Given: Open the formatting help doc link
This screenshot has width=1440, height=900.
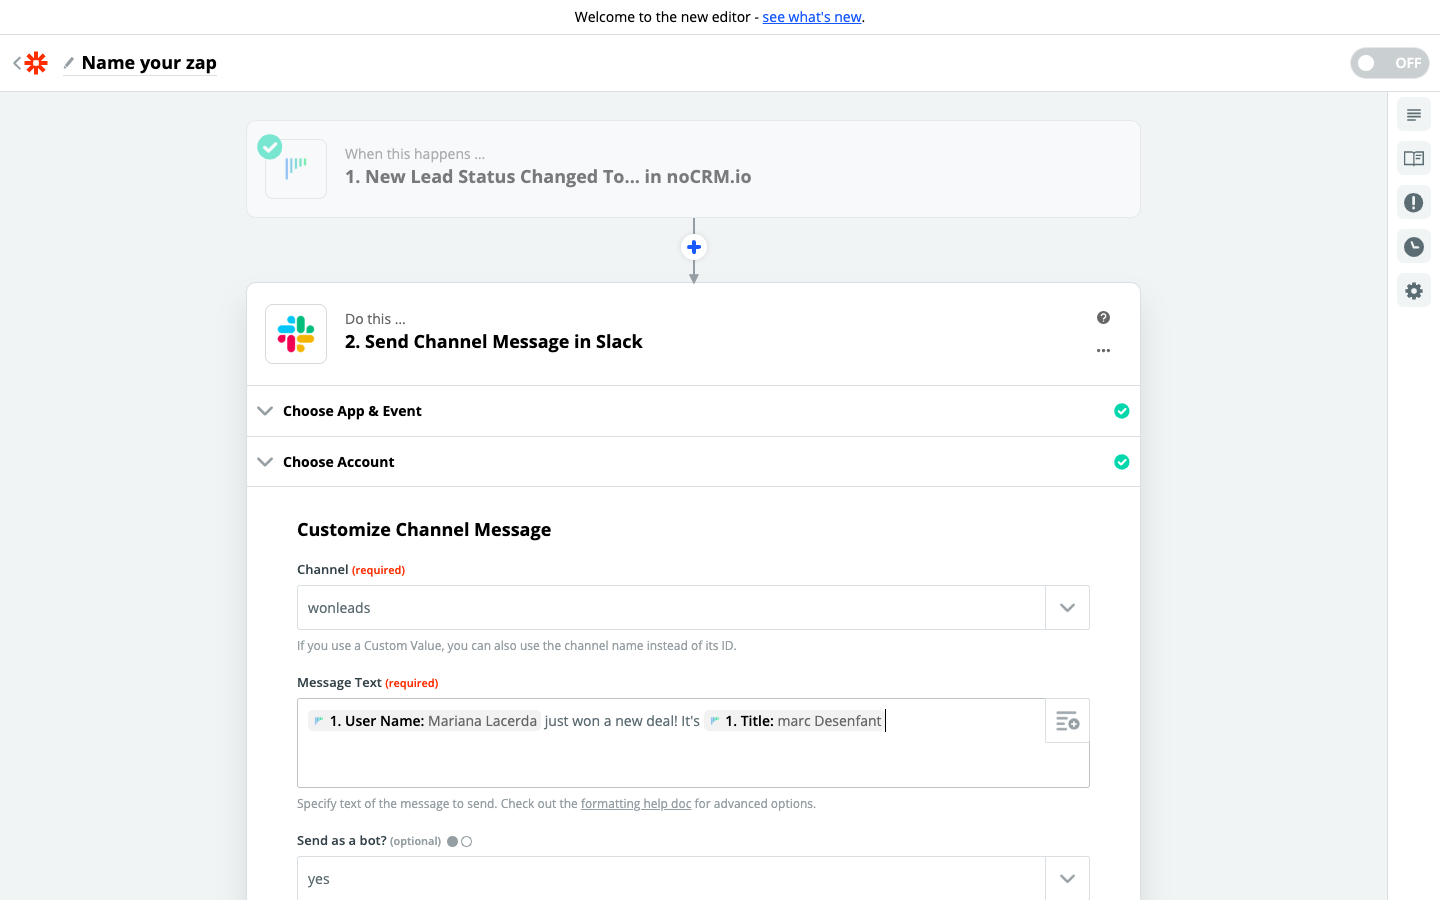Looking at the screenshot, I should [636, 804].
